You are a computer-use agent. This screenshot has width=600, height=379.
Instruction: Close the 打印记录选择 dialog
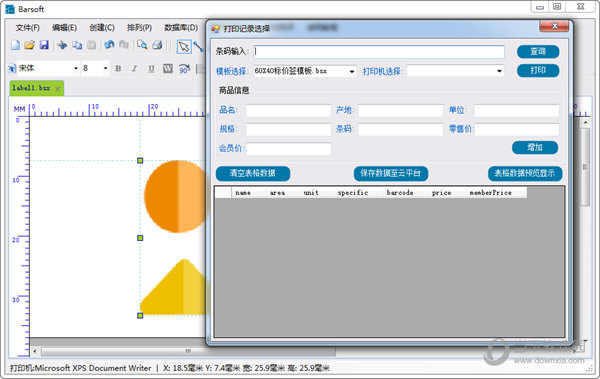554,26
